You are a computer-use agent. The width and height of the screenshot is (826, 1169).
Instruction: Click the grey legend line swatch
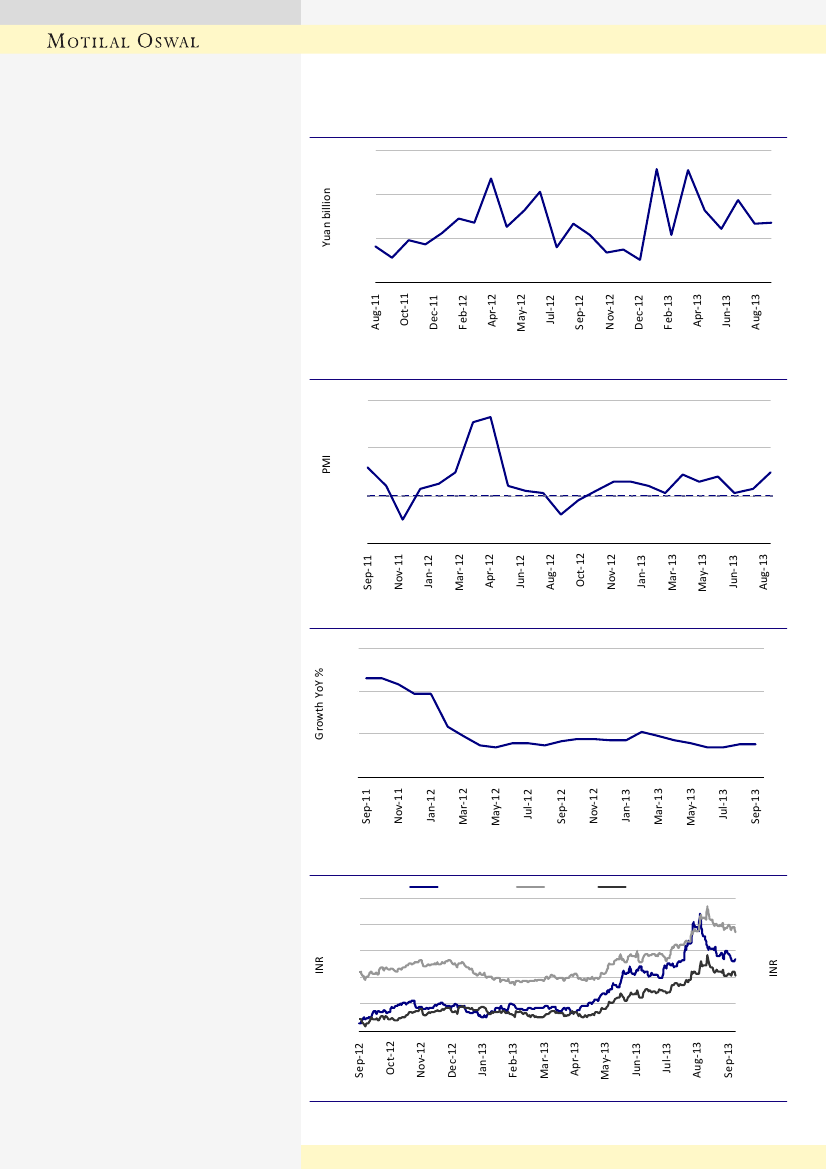pos(530,887)
